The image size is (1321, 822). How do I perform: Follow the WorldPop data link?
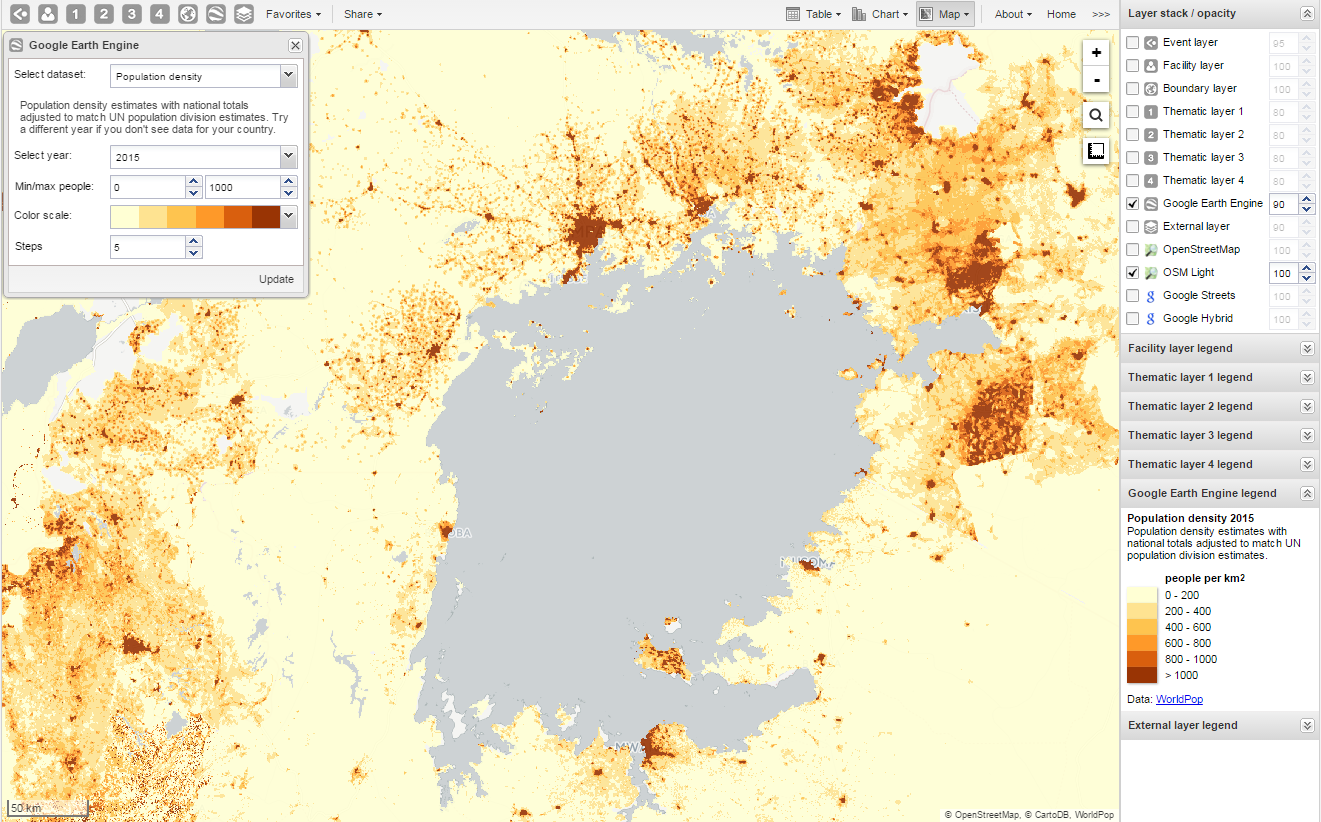[x=1179, y=700]
